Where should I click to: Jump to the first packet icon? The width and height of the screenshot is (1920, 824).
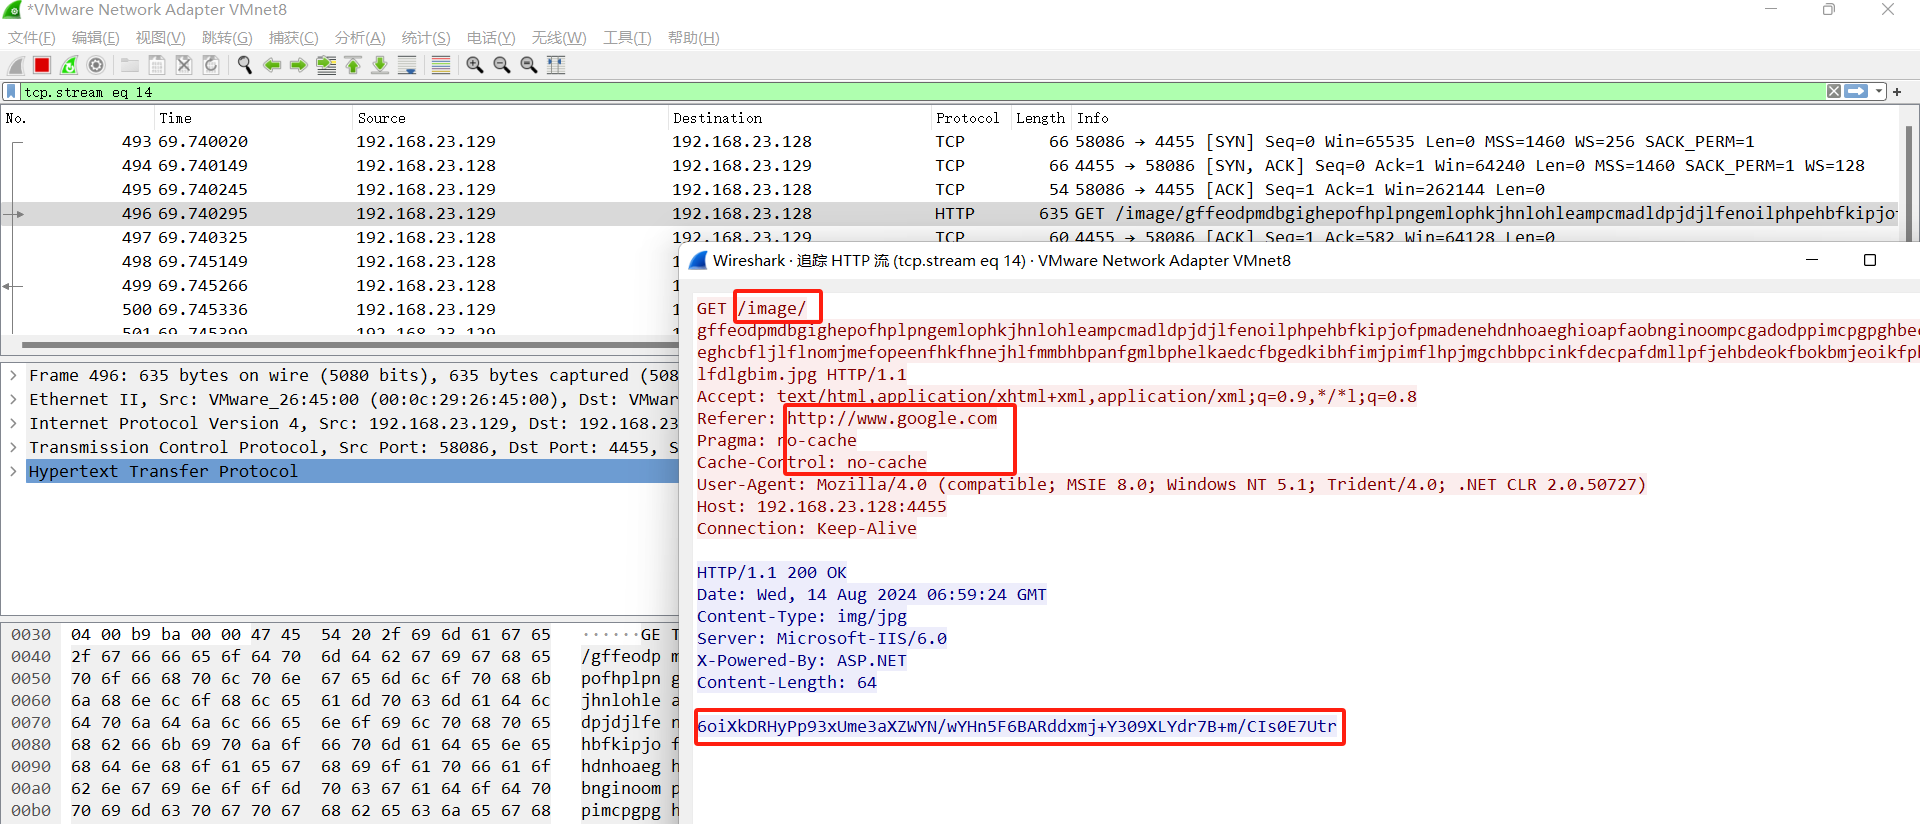(353, 65)
